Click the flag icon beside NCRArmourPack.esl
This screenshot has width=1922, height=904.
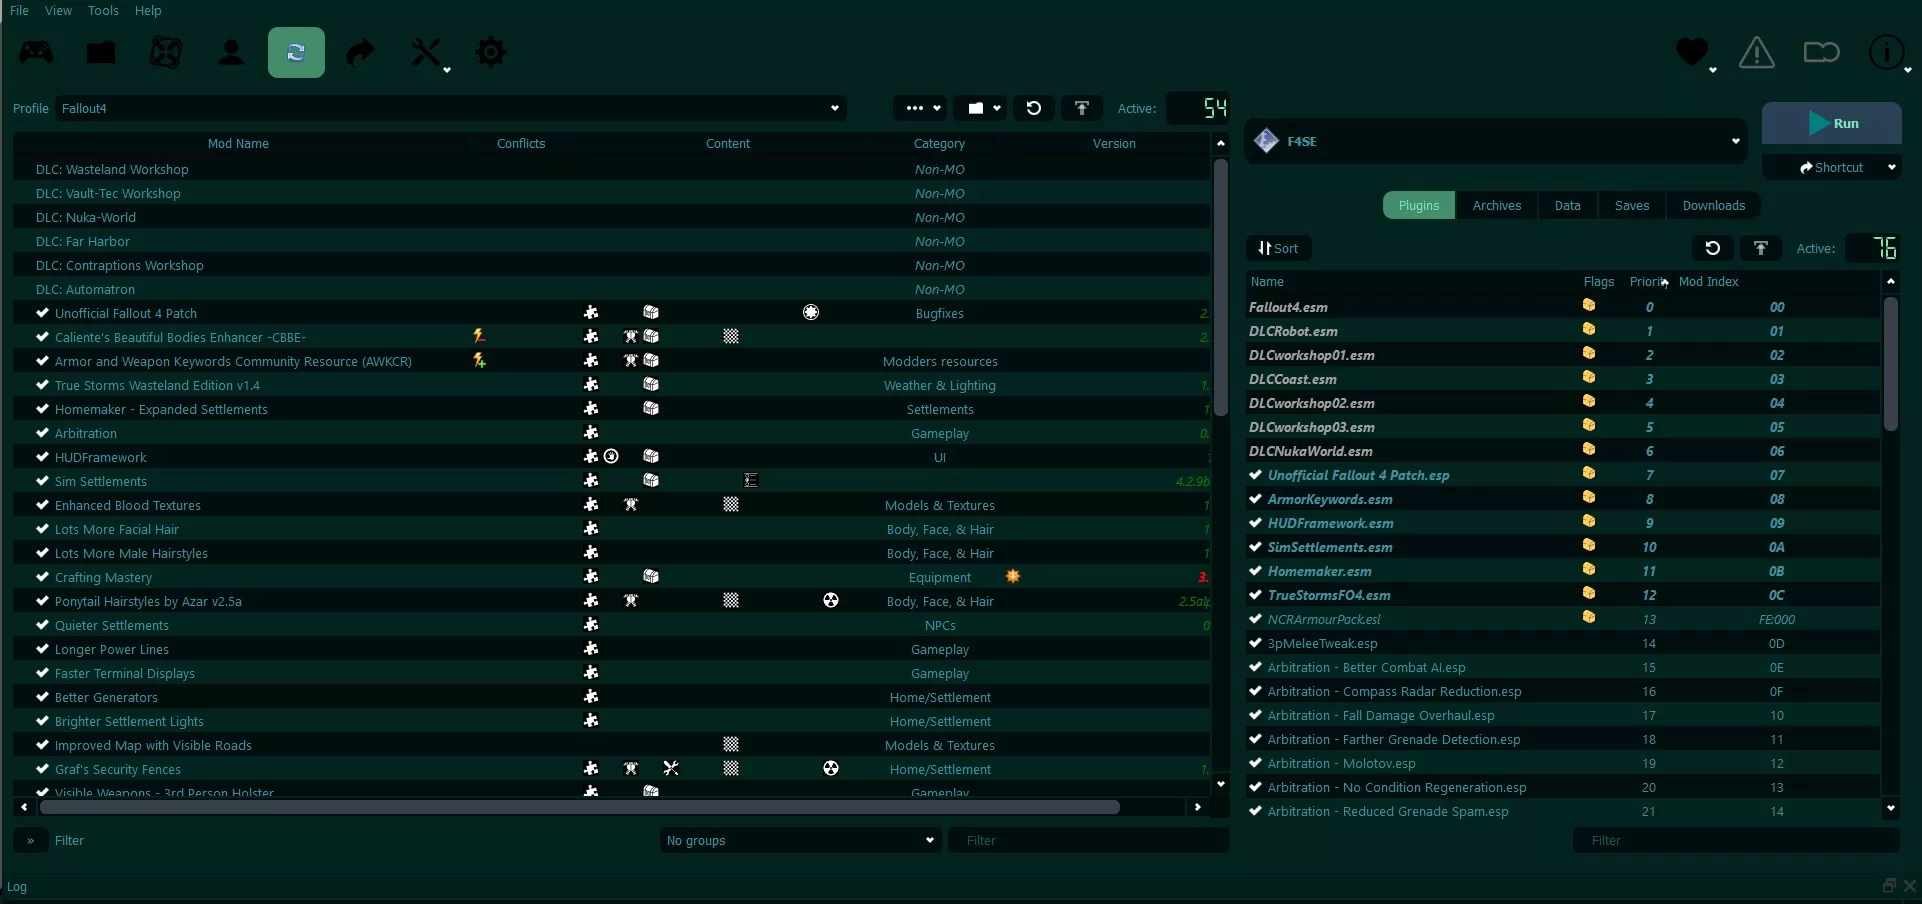tap(1589, 618)
